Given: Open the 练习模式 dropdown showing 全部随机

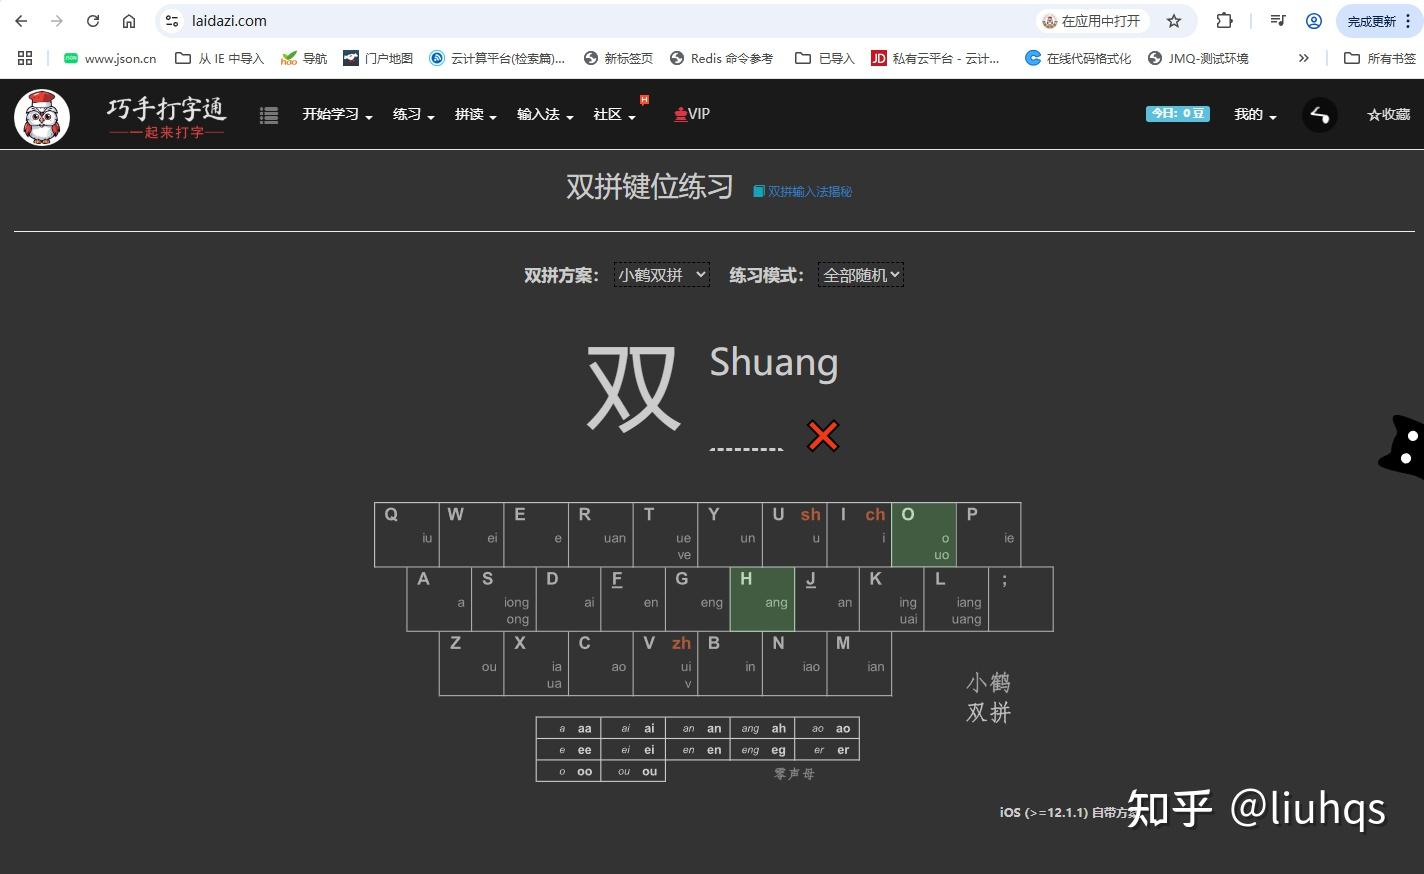Looking at the screenshot, I should (x=861, y=275).
